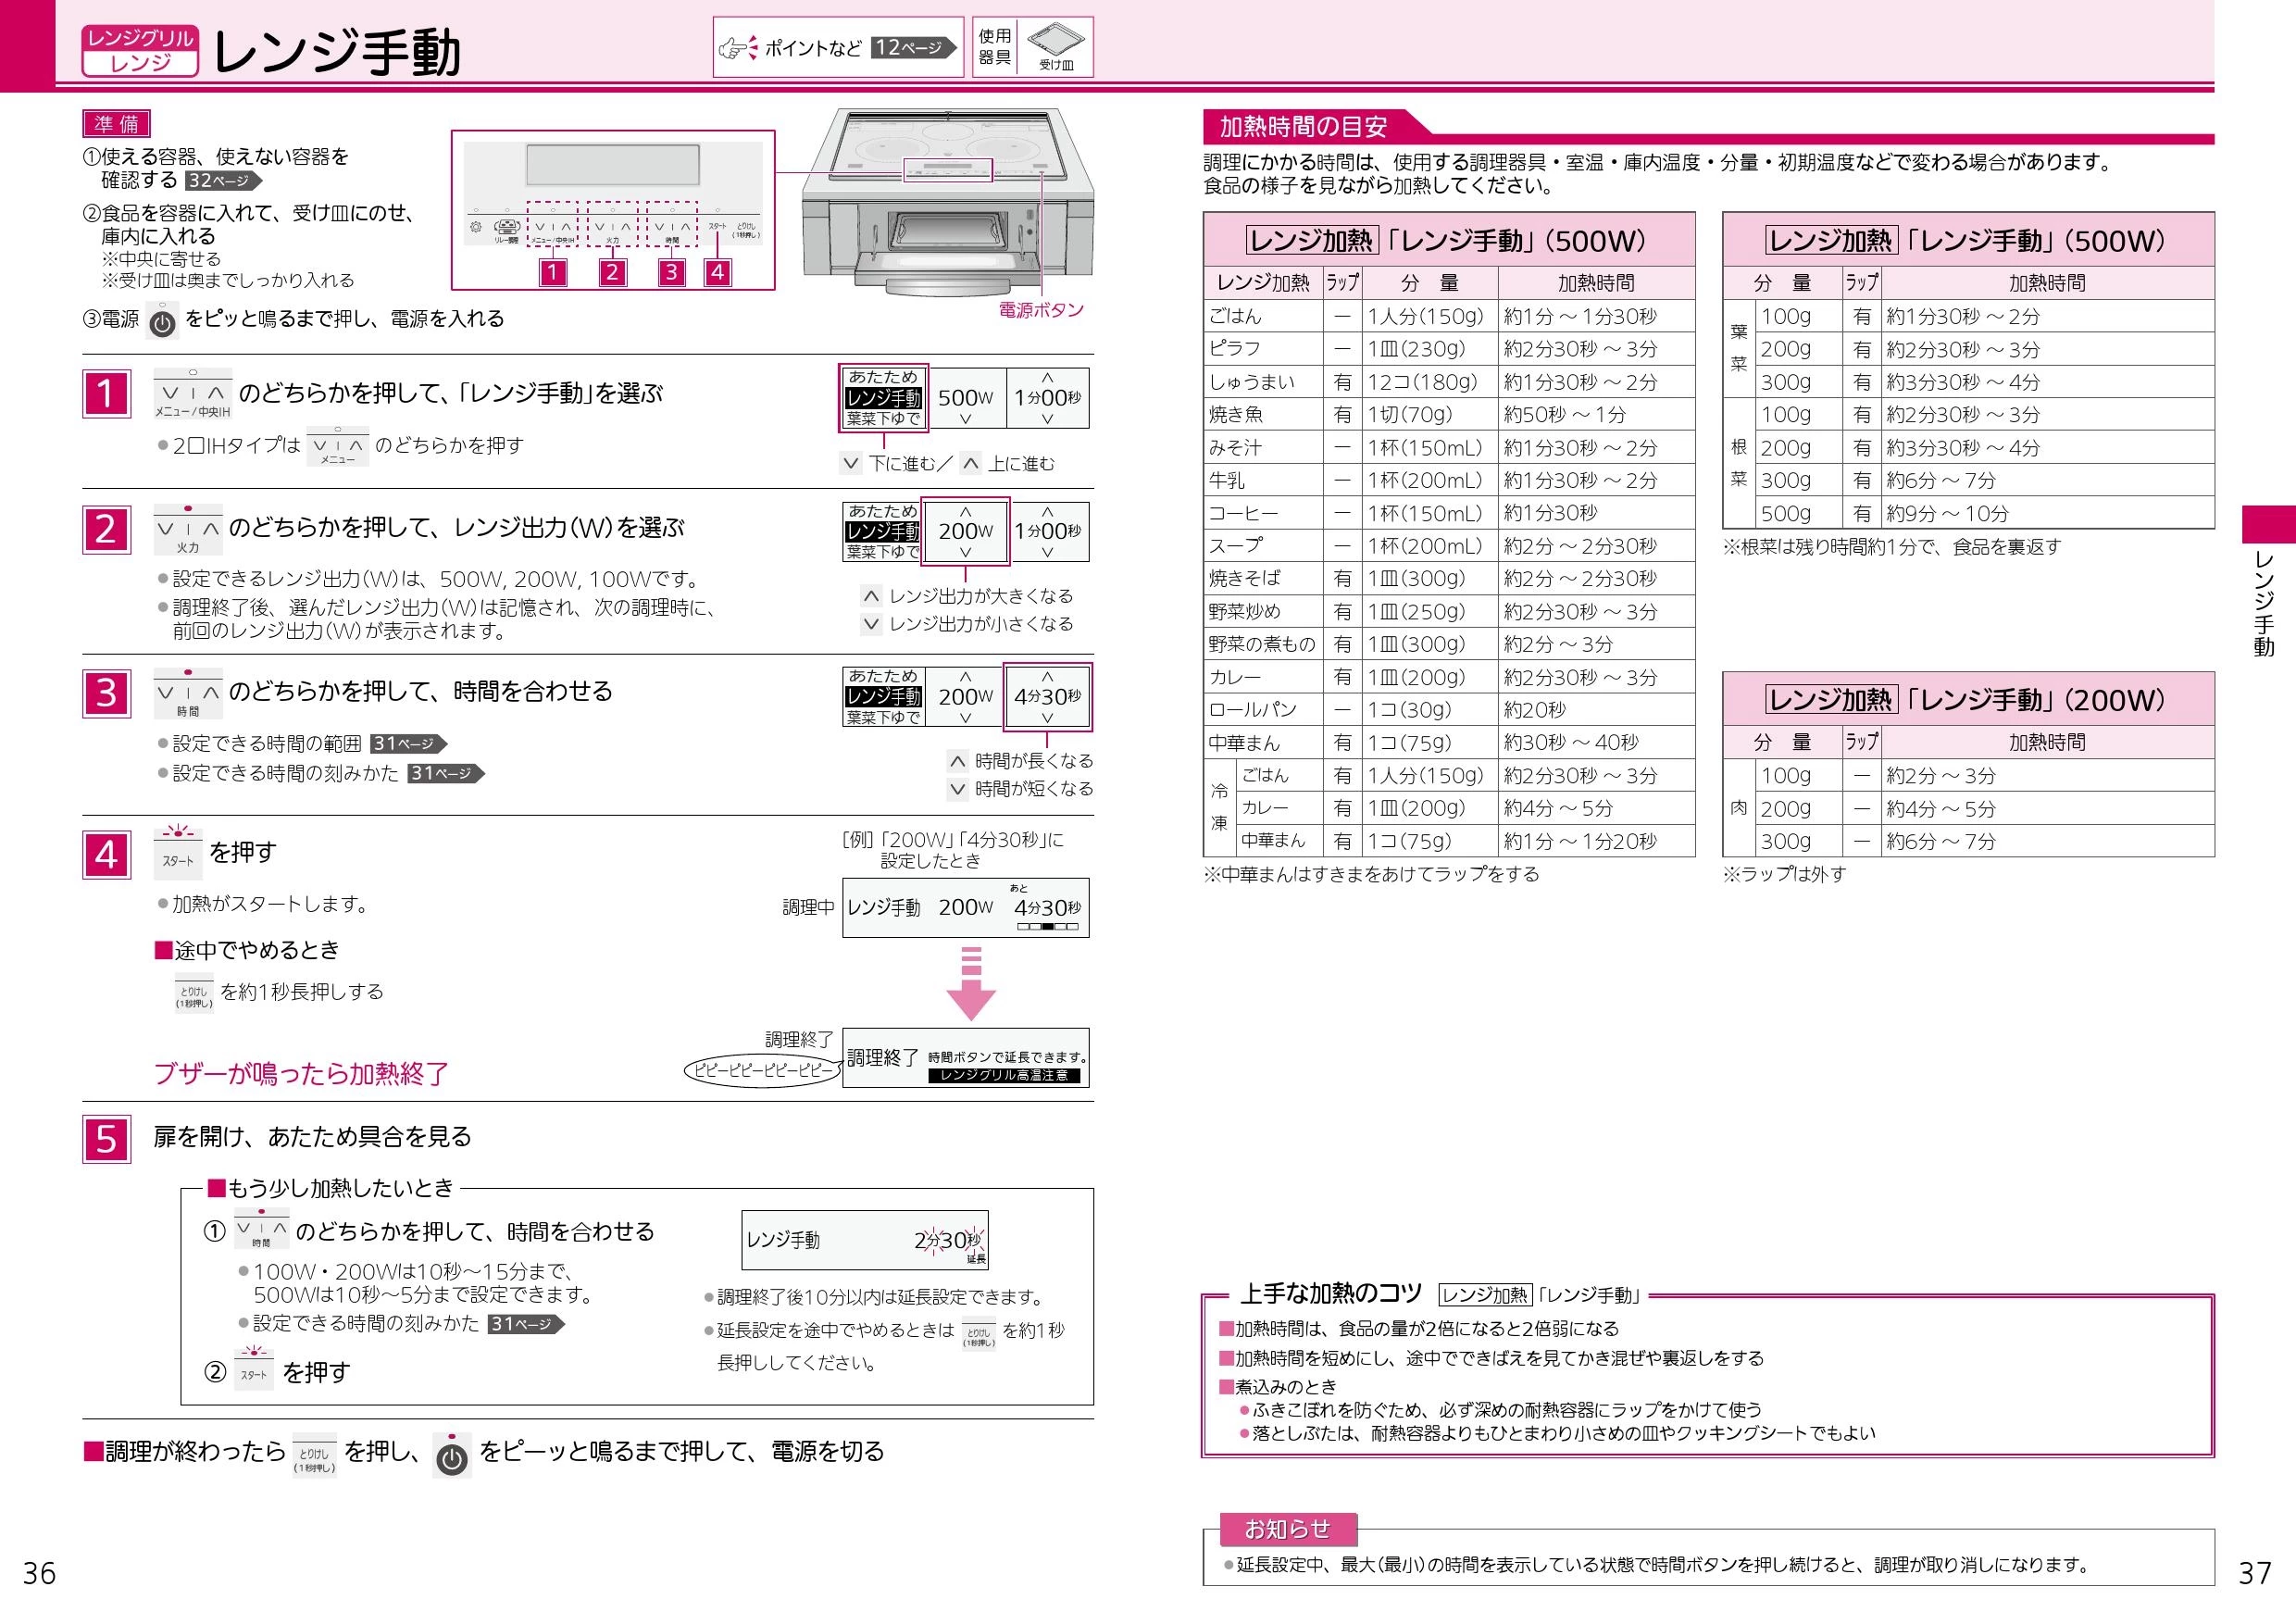The height and width of the screenshot is (1624, 2296).
Task: Click the リレー調理 button on the control panel diagram
Action: coord(507,231)
